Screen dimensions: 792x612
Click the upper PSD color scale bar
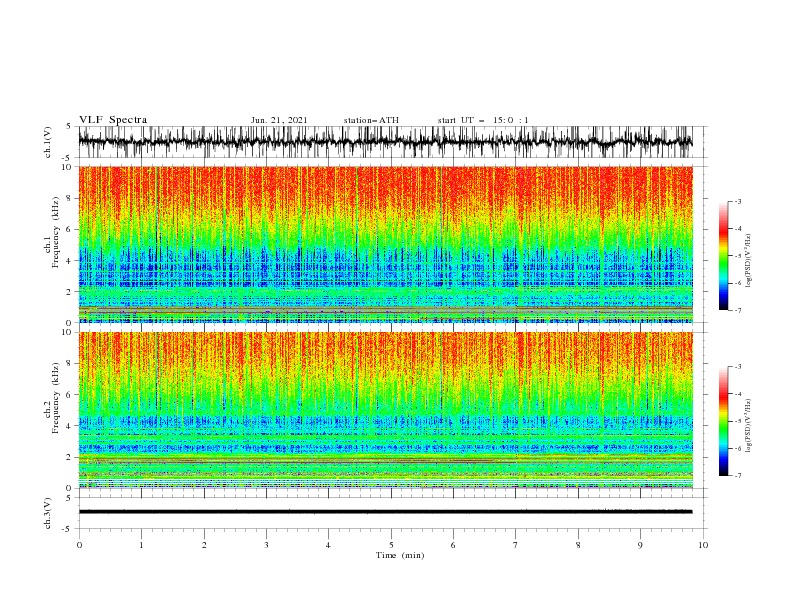pos(723,256)
